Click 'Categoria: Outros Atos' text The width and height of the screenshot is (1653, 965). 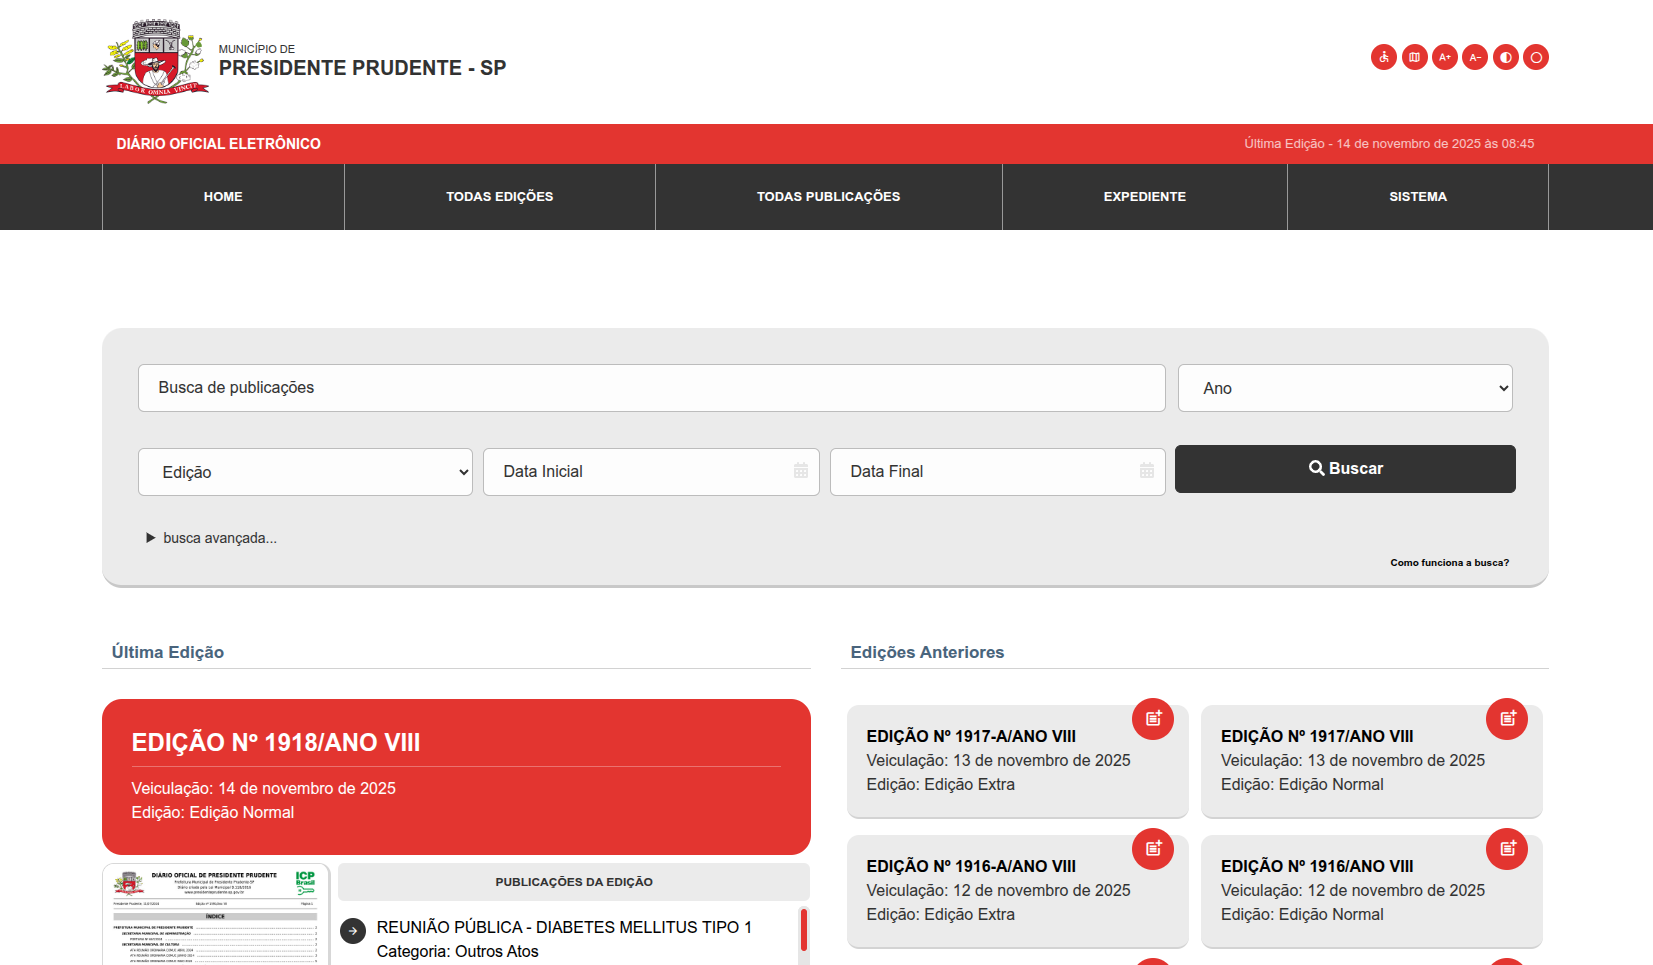(x=457, y=951)
